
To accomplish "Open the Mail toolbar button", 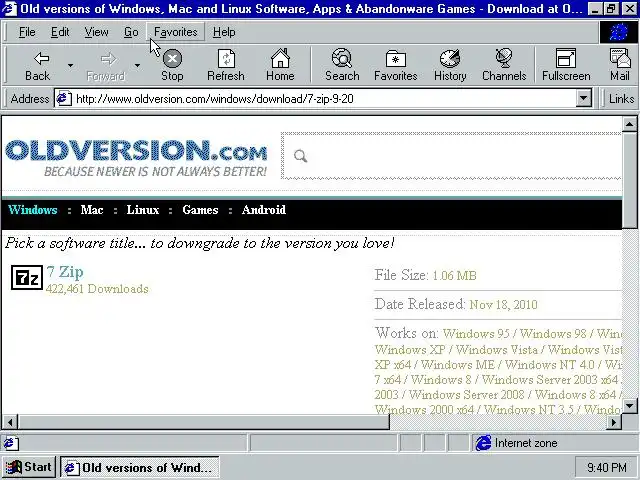I will click(620, 65).
